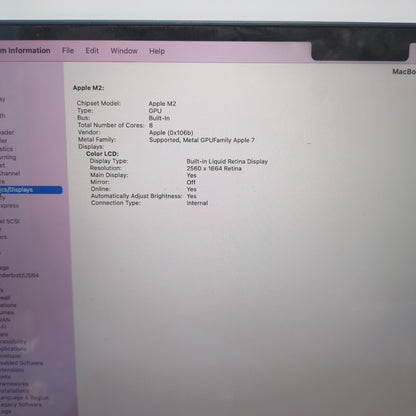416x416 pixels.
Task: Click 'Built-in Liquid Retina Display' value
Action: (x=227, y=161)
